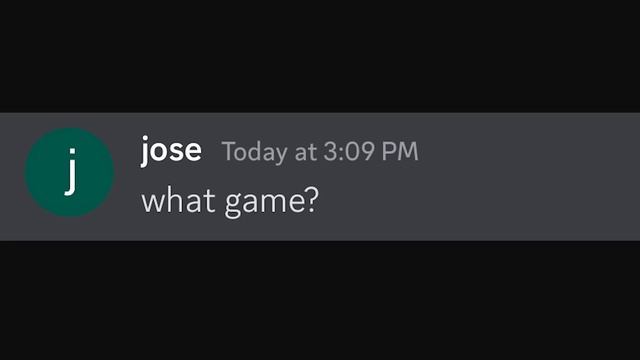Click the white letter j in avatar
Screen dimensions: 640x360
(71, 172)
